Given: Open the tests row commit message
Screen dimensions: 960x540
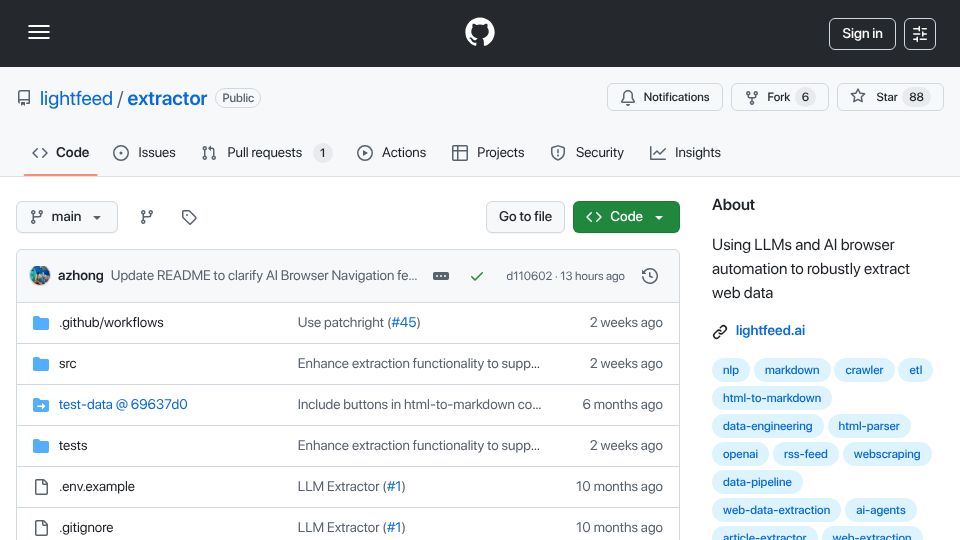Looking at the screenshot, I should pyautogui.click(x=419, y=446).
